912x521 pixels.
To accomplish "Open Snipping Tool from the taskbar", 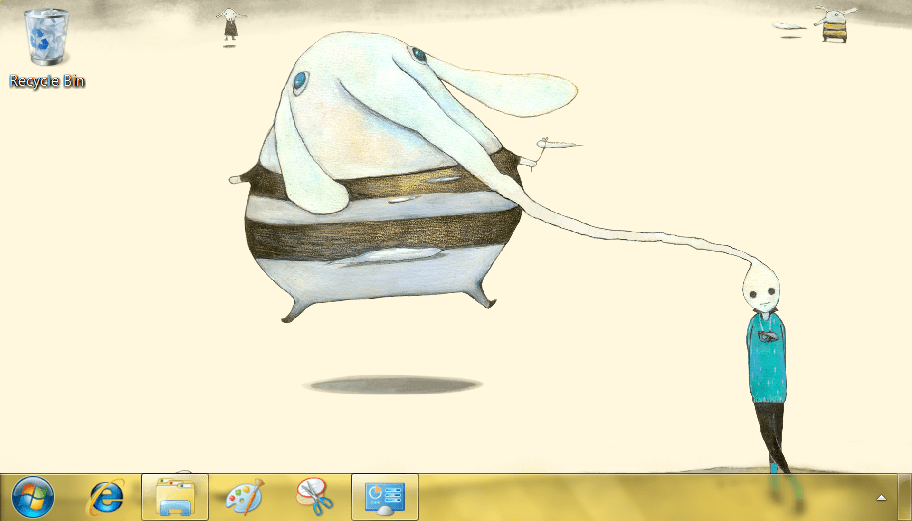I will (315, 498).
